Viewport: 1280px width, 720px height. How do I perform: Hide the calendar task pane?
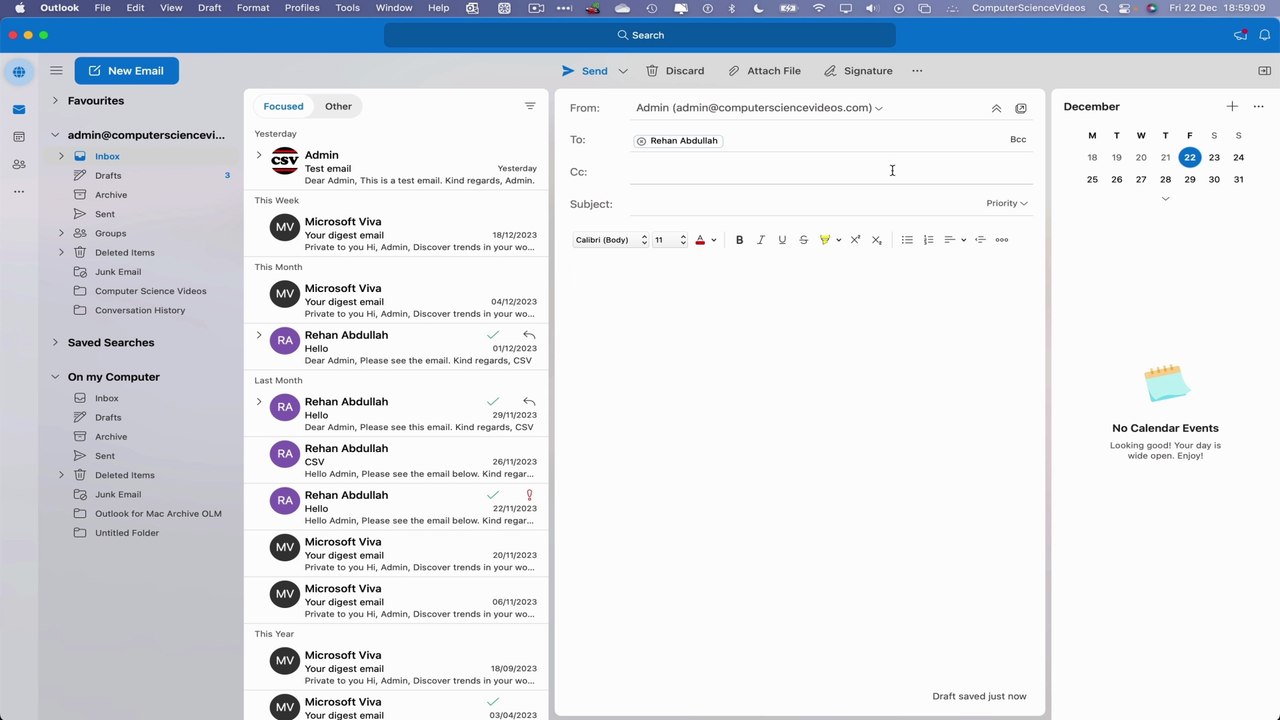click(x=1264, y=71)
